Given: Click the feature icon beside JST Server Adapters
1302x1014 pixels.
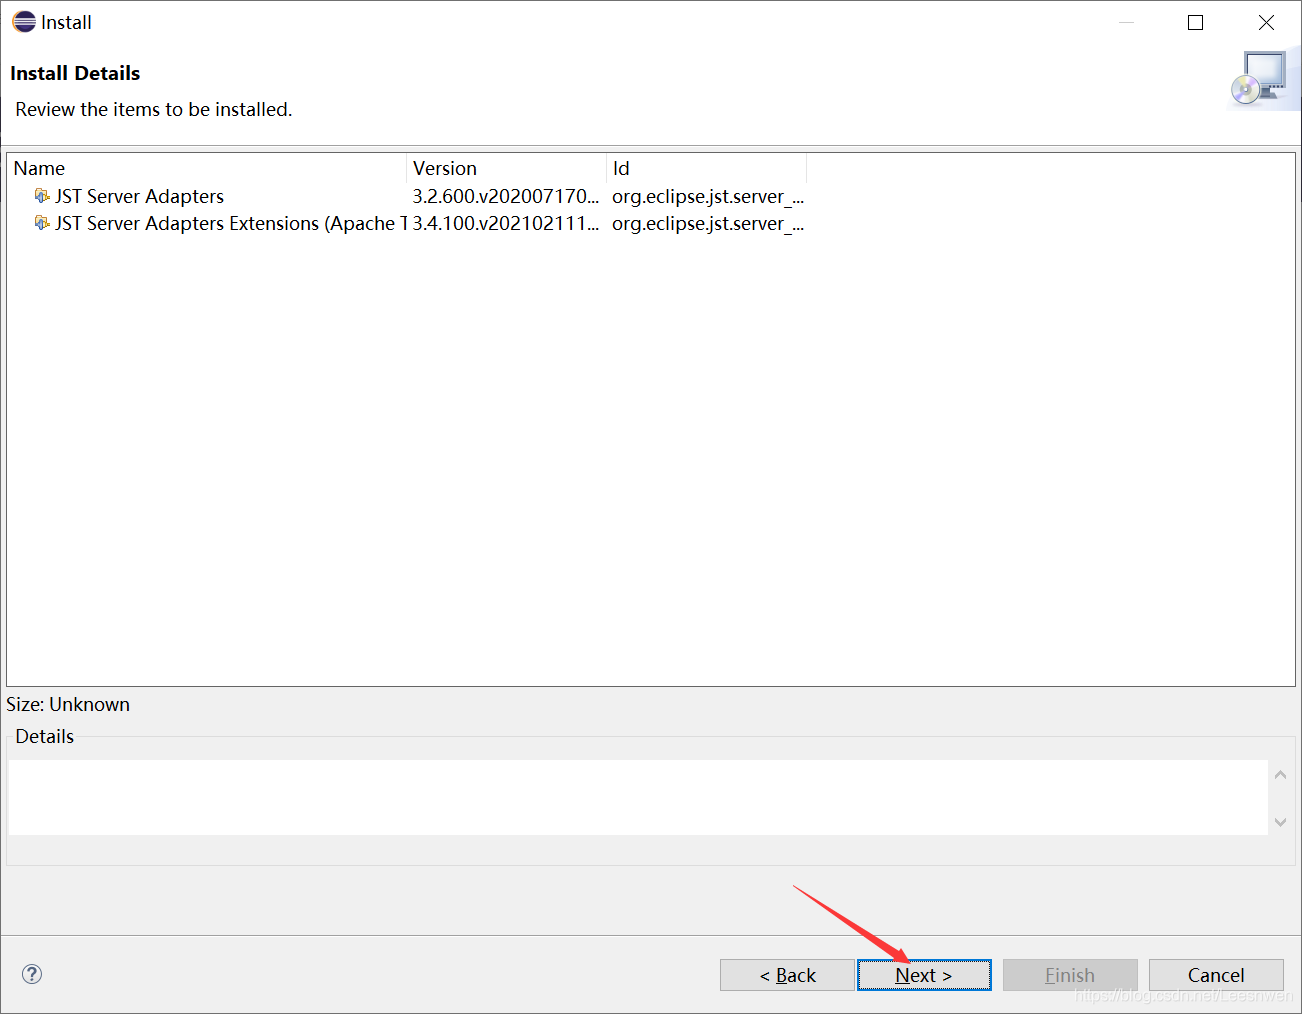Looking at the screenshot, I should [42, 195].
